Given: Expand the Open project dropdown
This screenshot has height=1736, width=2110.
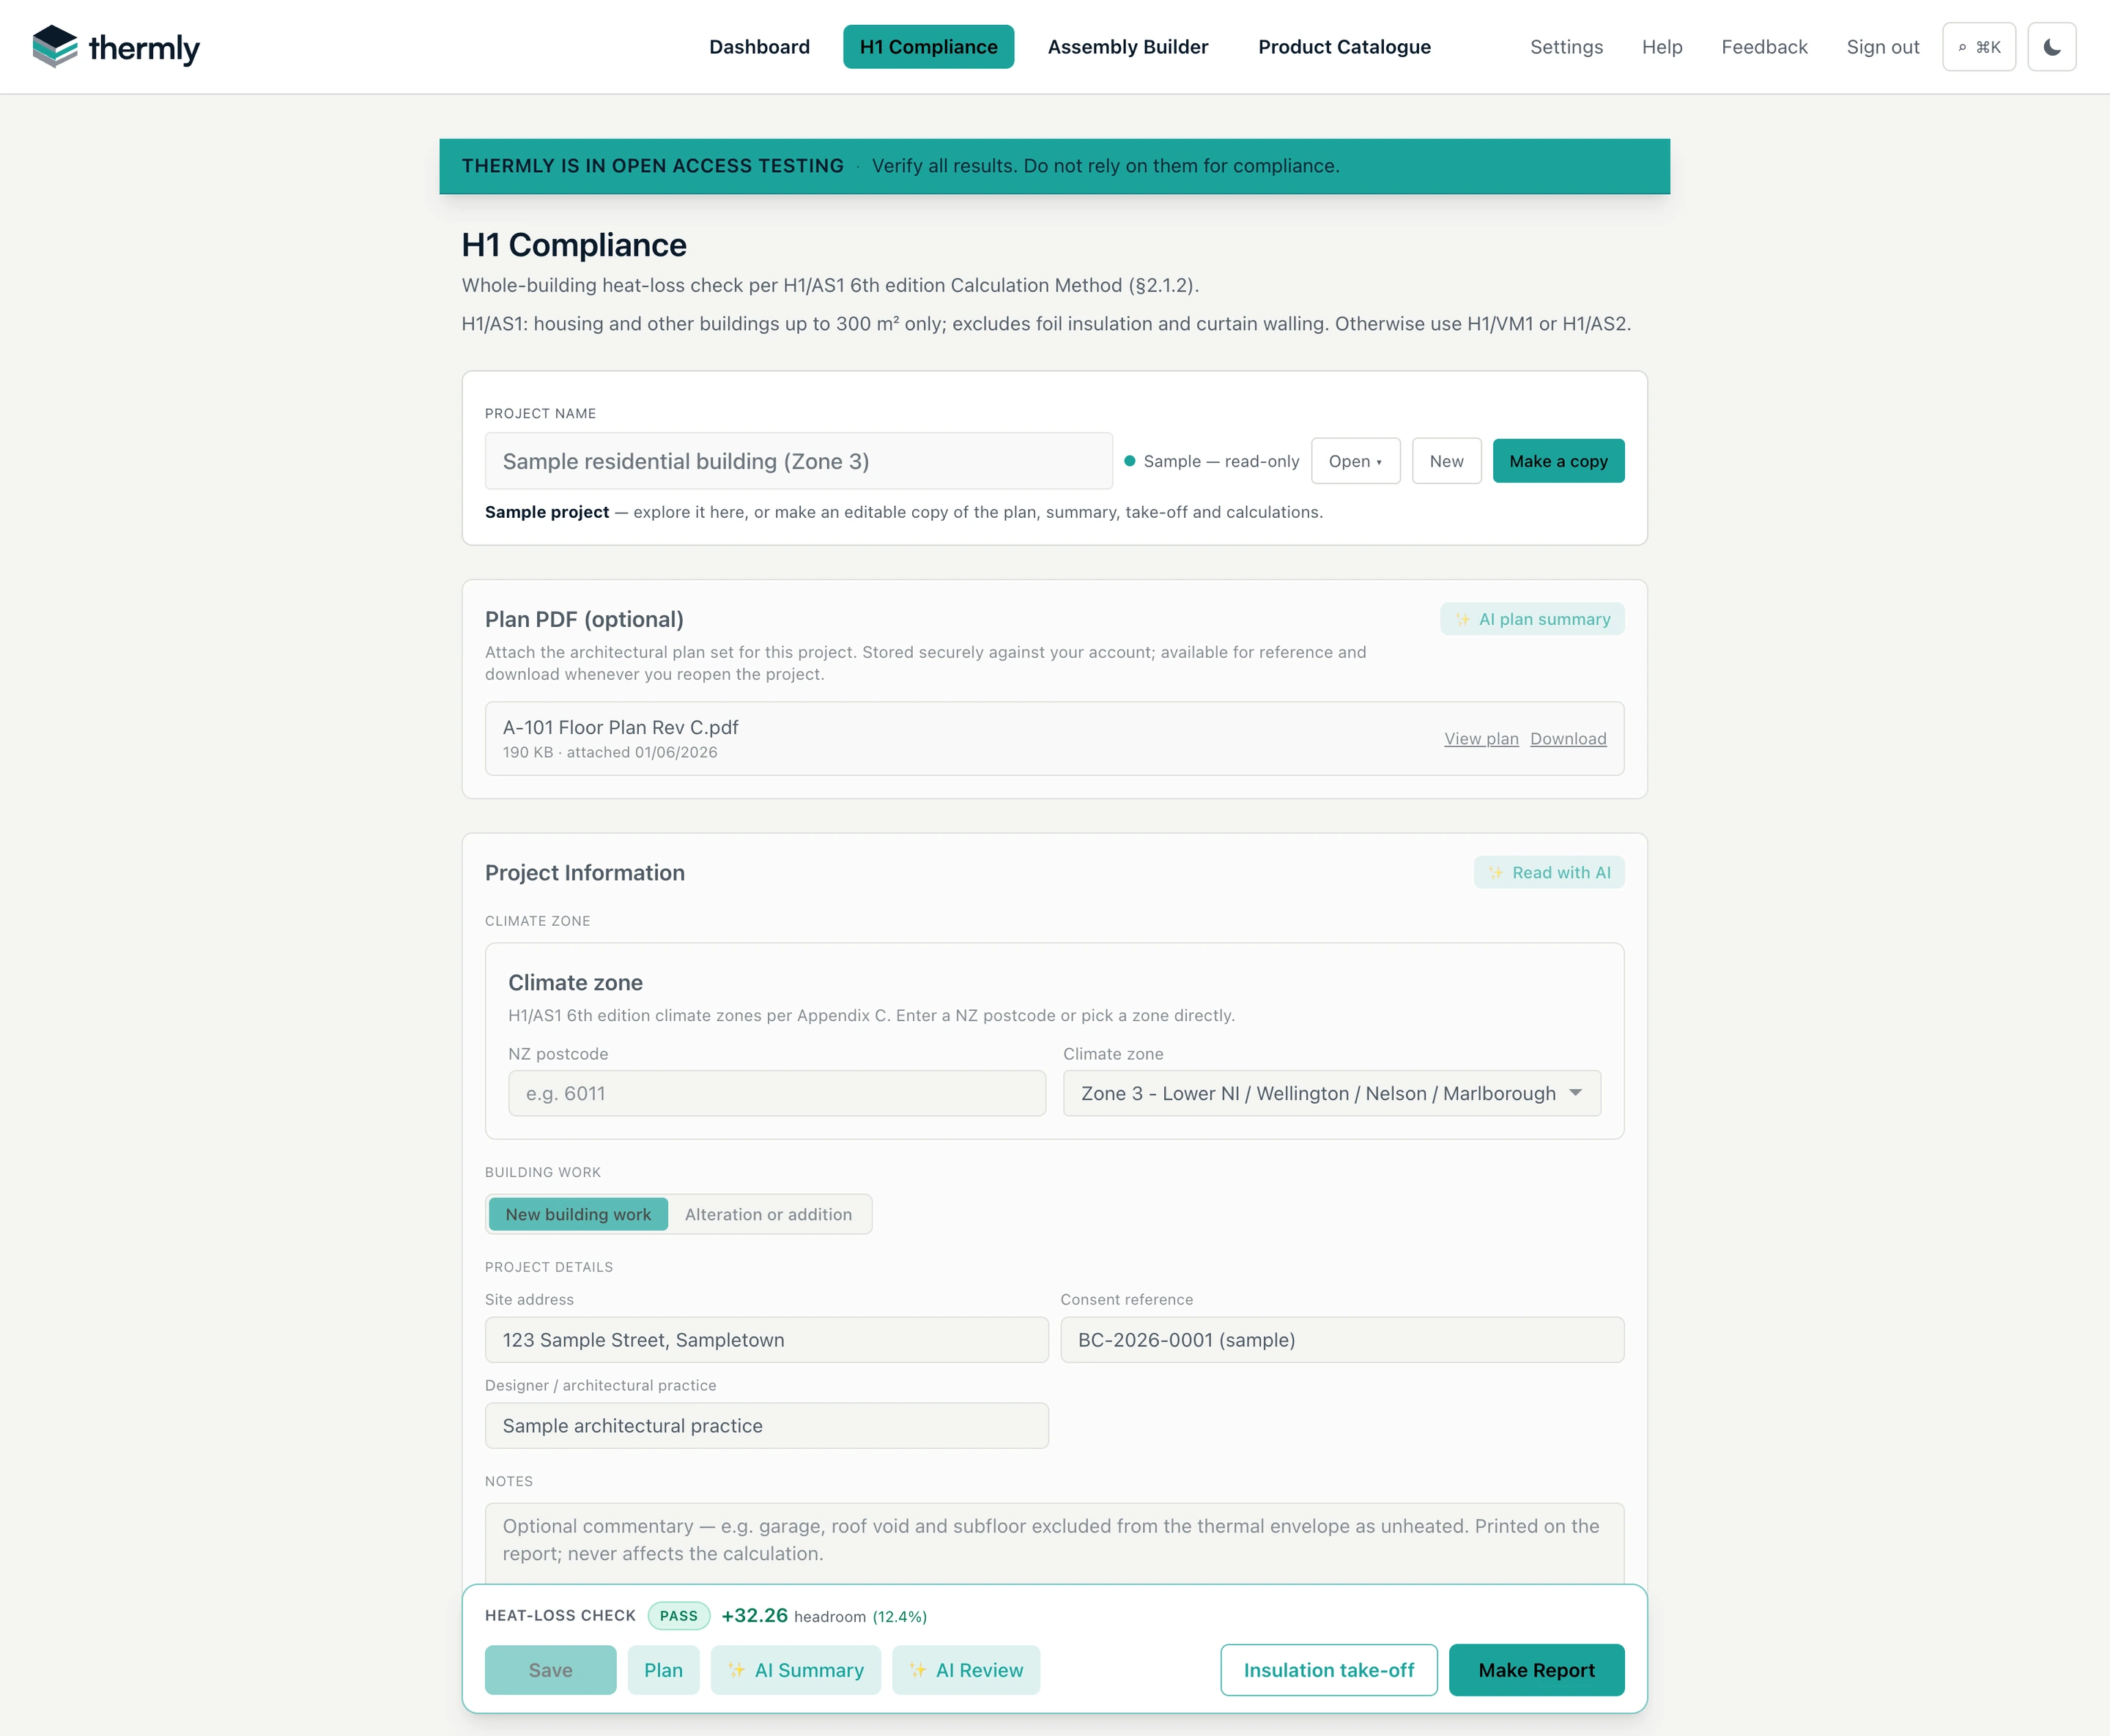Looking at the screenshot, I should 1355,461.
